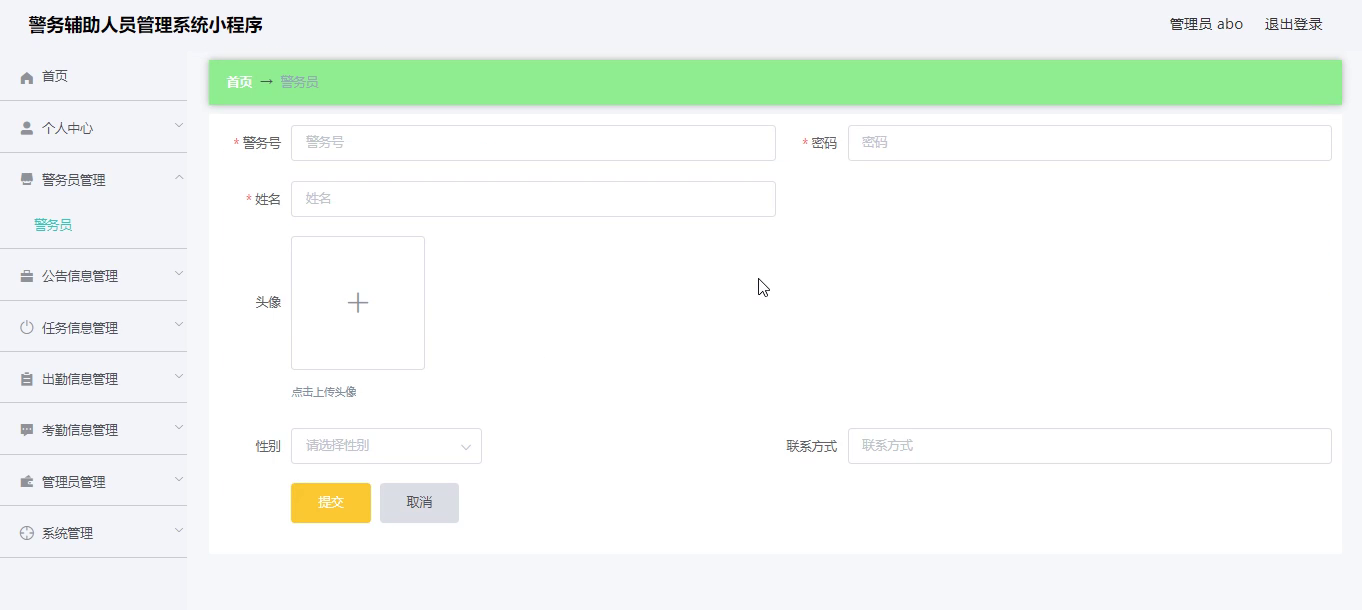The image size is (1362, 610).
Task: Click the power icon beside 任务信息管理
Action: pyautogui.click(x=27, y=328)
